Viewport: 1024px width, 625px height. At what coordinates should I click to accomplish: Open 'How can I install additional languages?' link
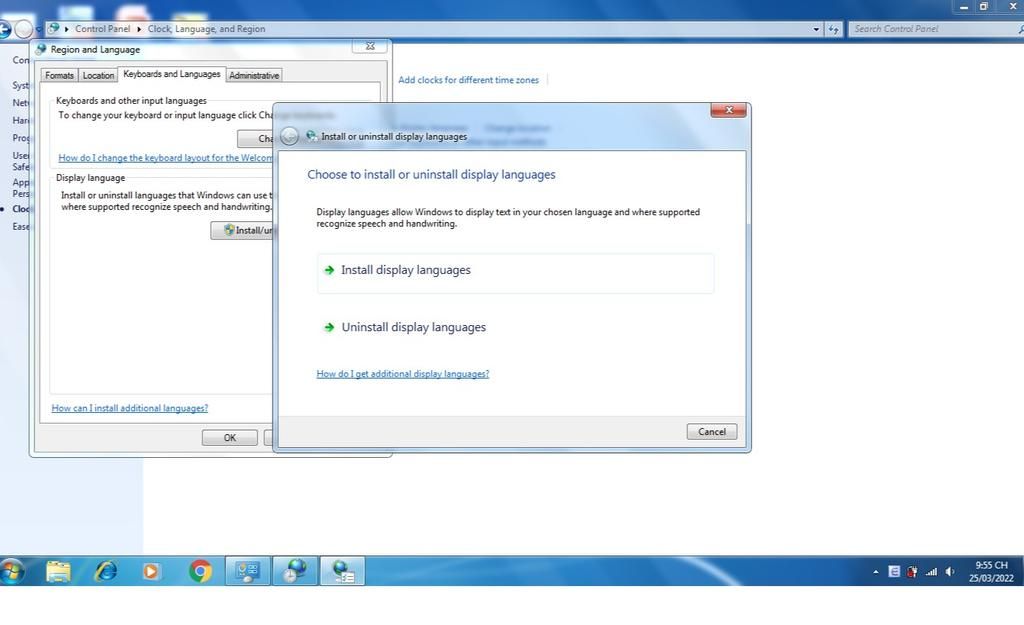[x=130, y=408]
